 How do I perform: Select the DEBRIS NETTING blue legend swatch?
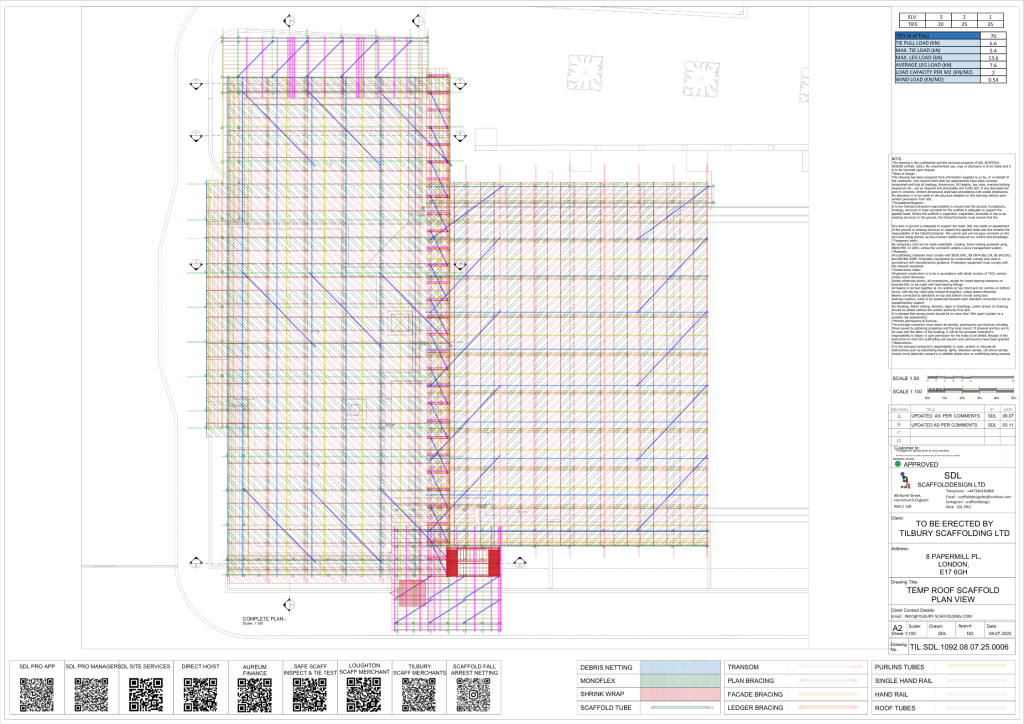(680, 667)
